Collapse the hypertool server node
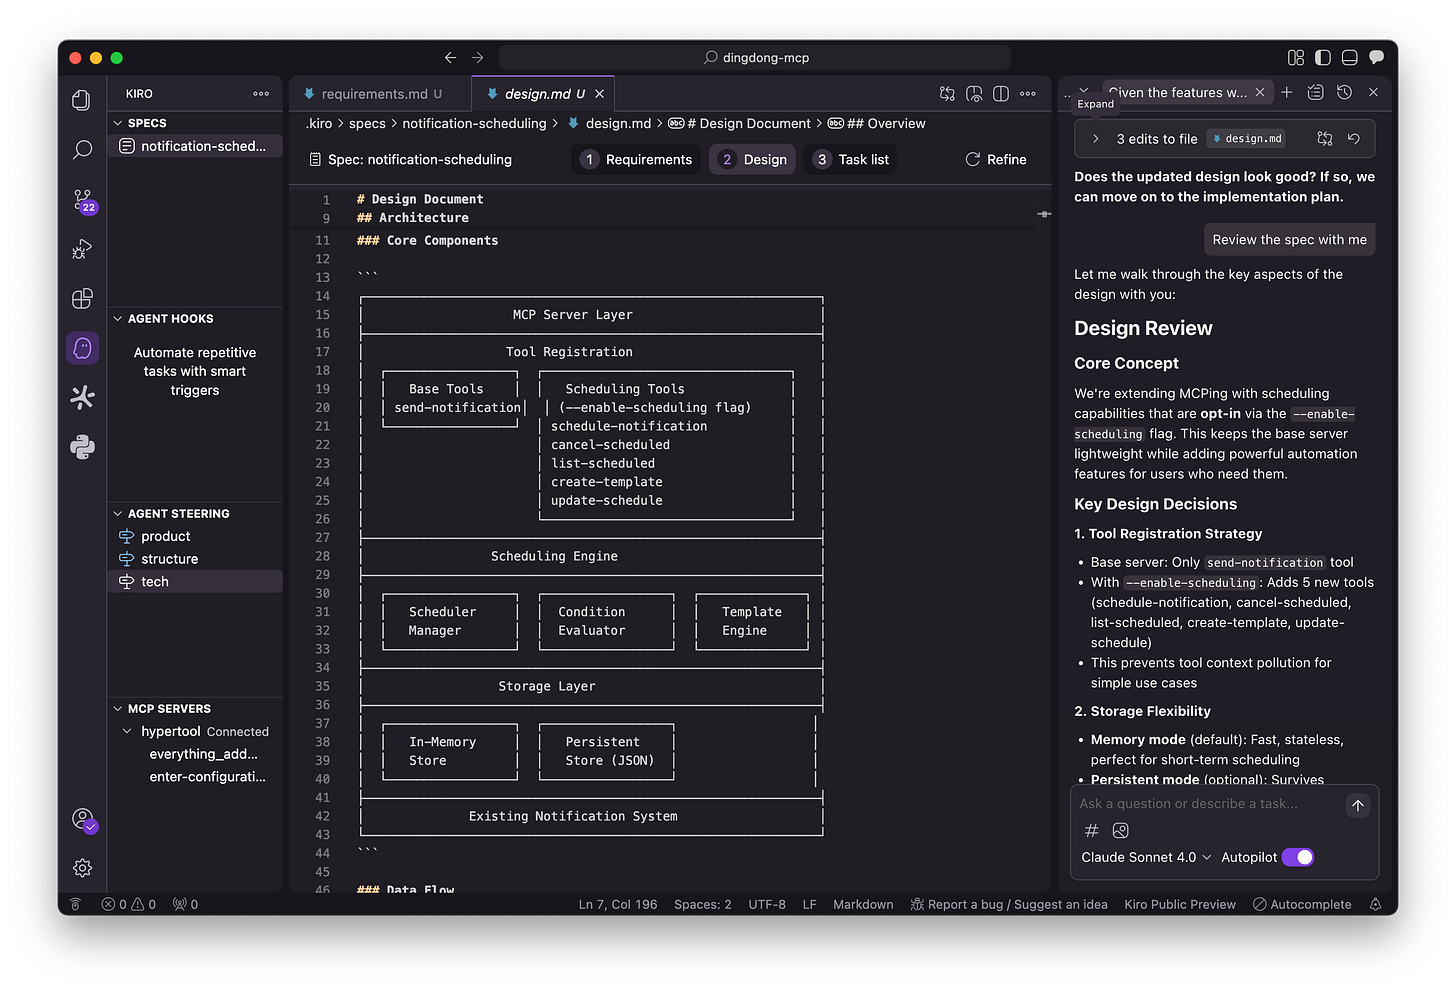The width and height of the screenshot is (1456, 992). pyautogui.click(x=128, y=731)
